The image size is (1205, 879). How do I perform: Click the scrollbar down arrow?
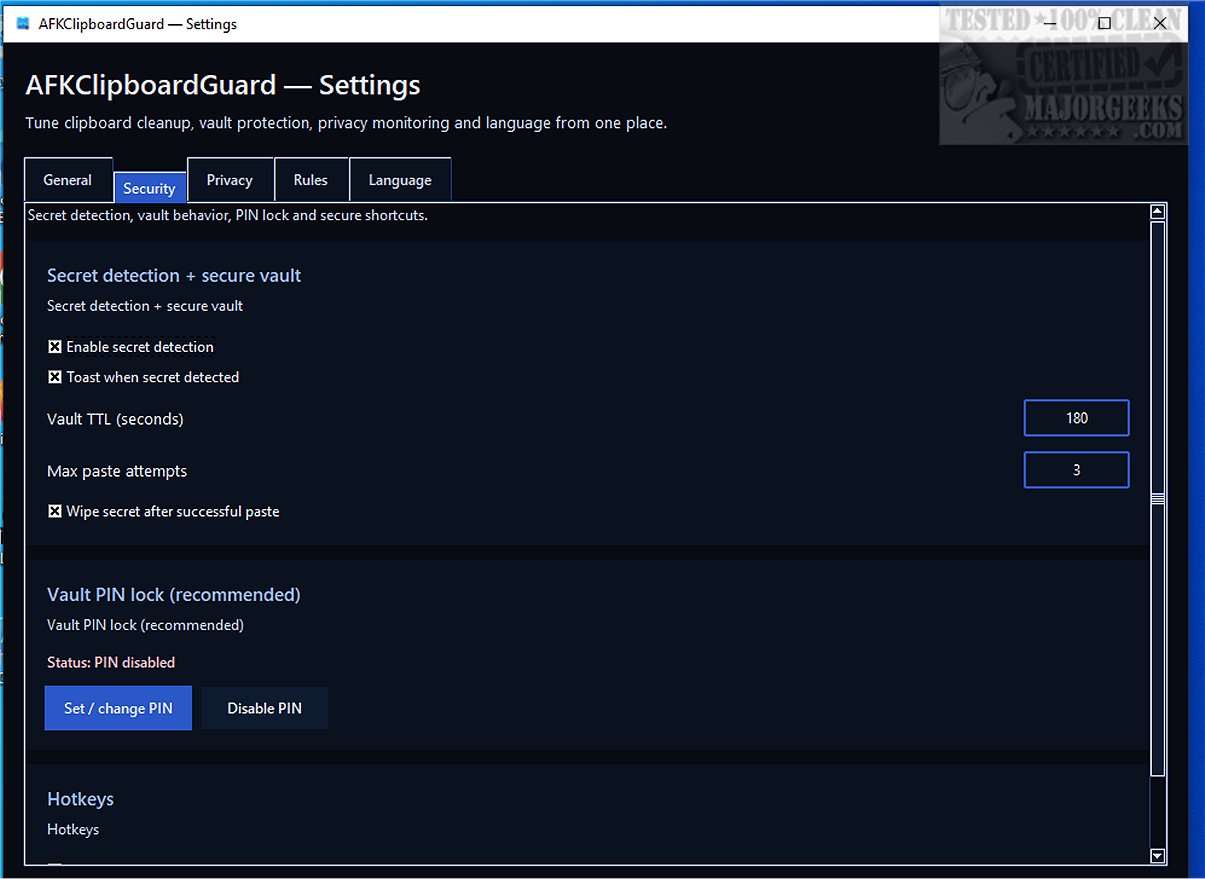1158,856
